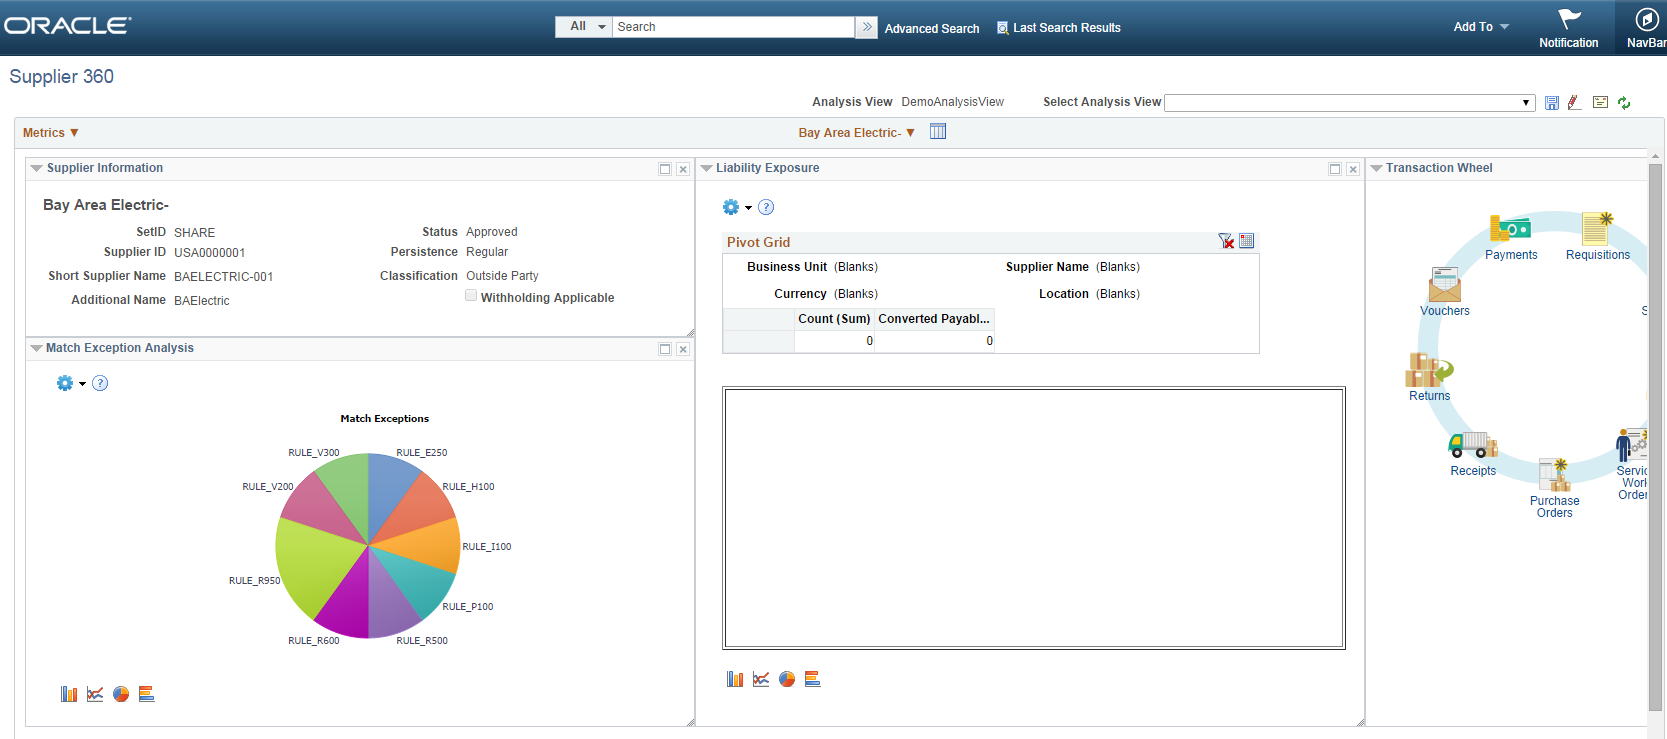Toggle the Withholding Applicable checkbox

(x=471, y=296)
